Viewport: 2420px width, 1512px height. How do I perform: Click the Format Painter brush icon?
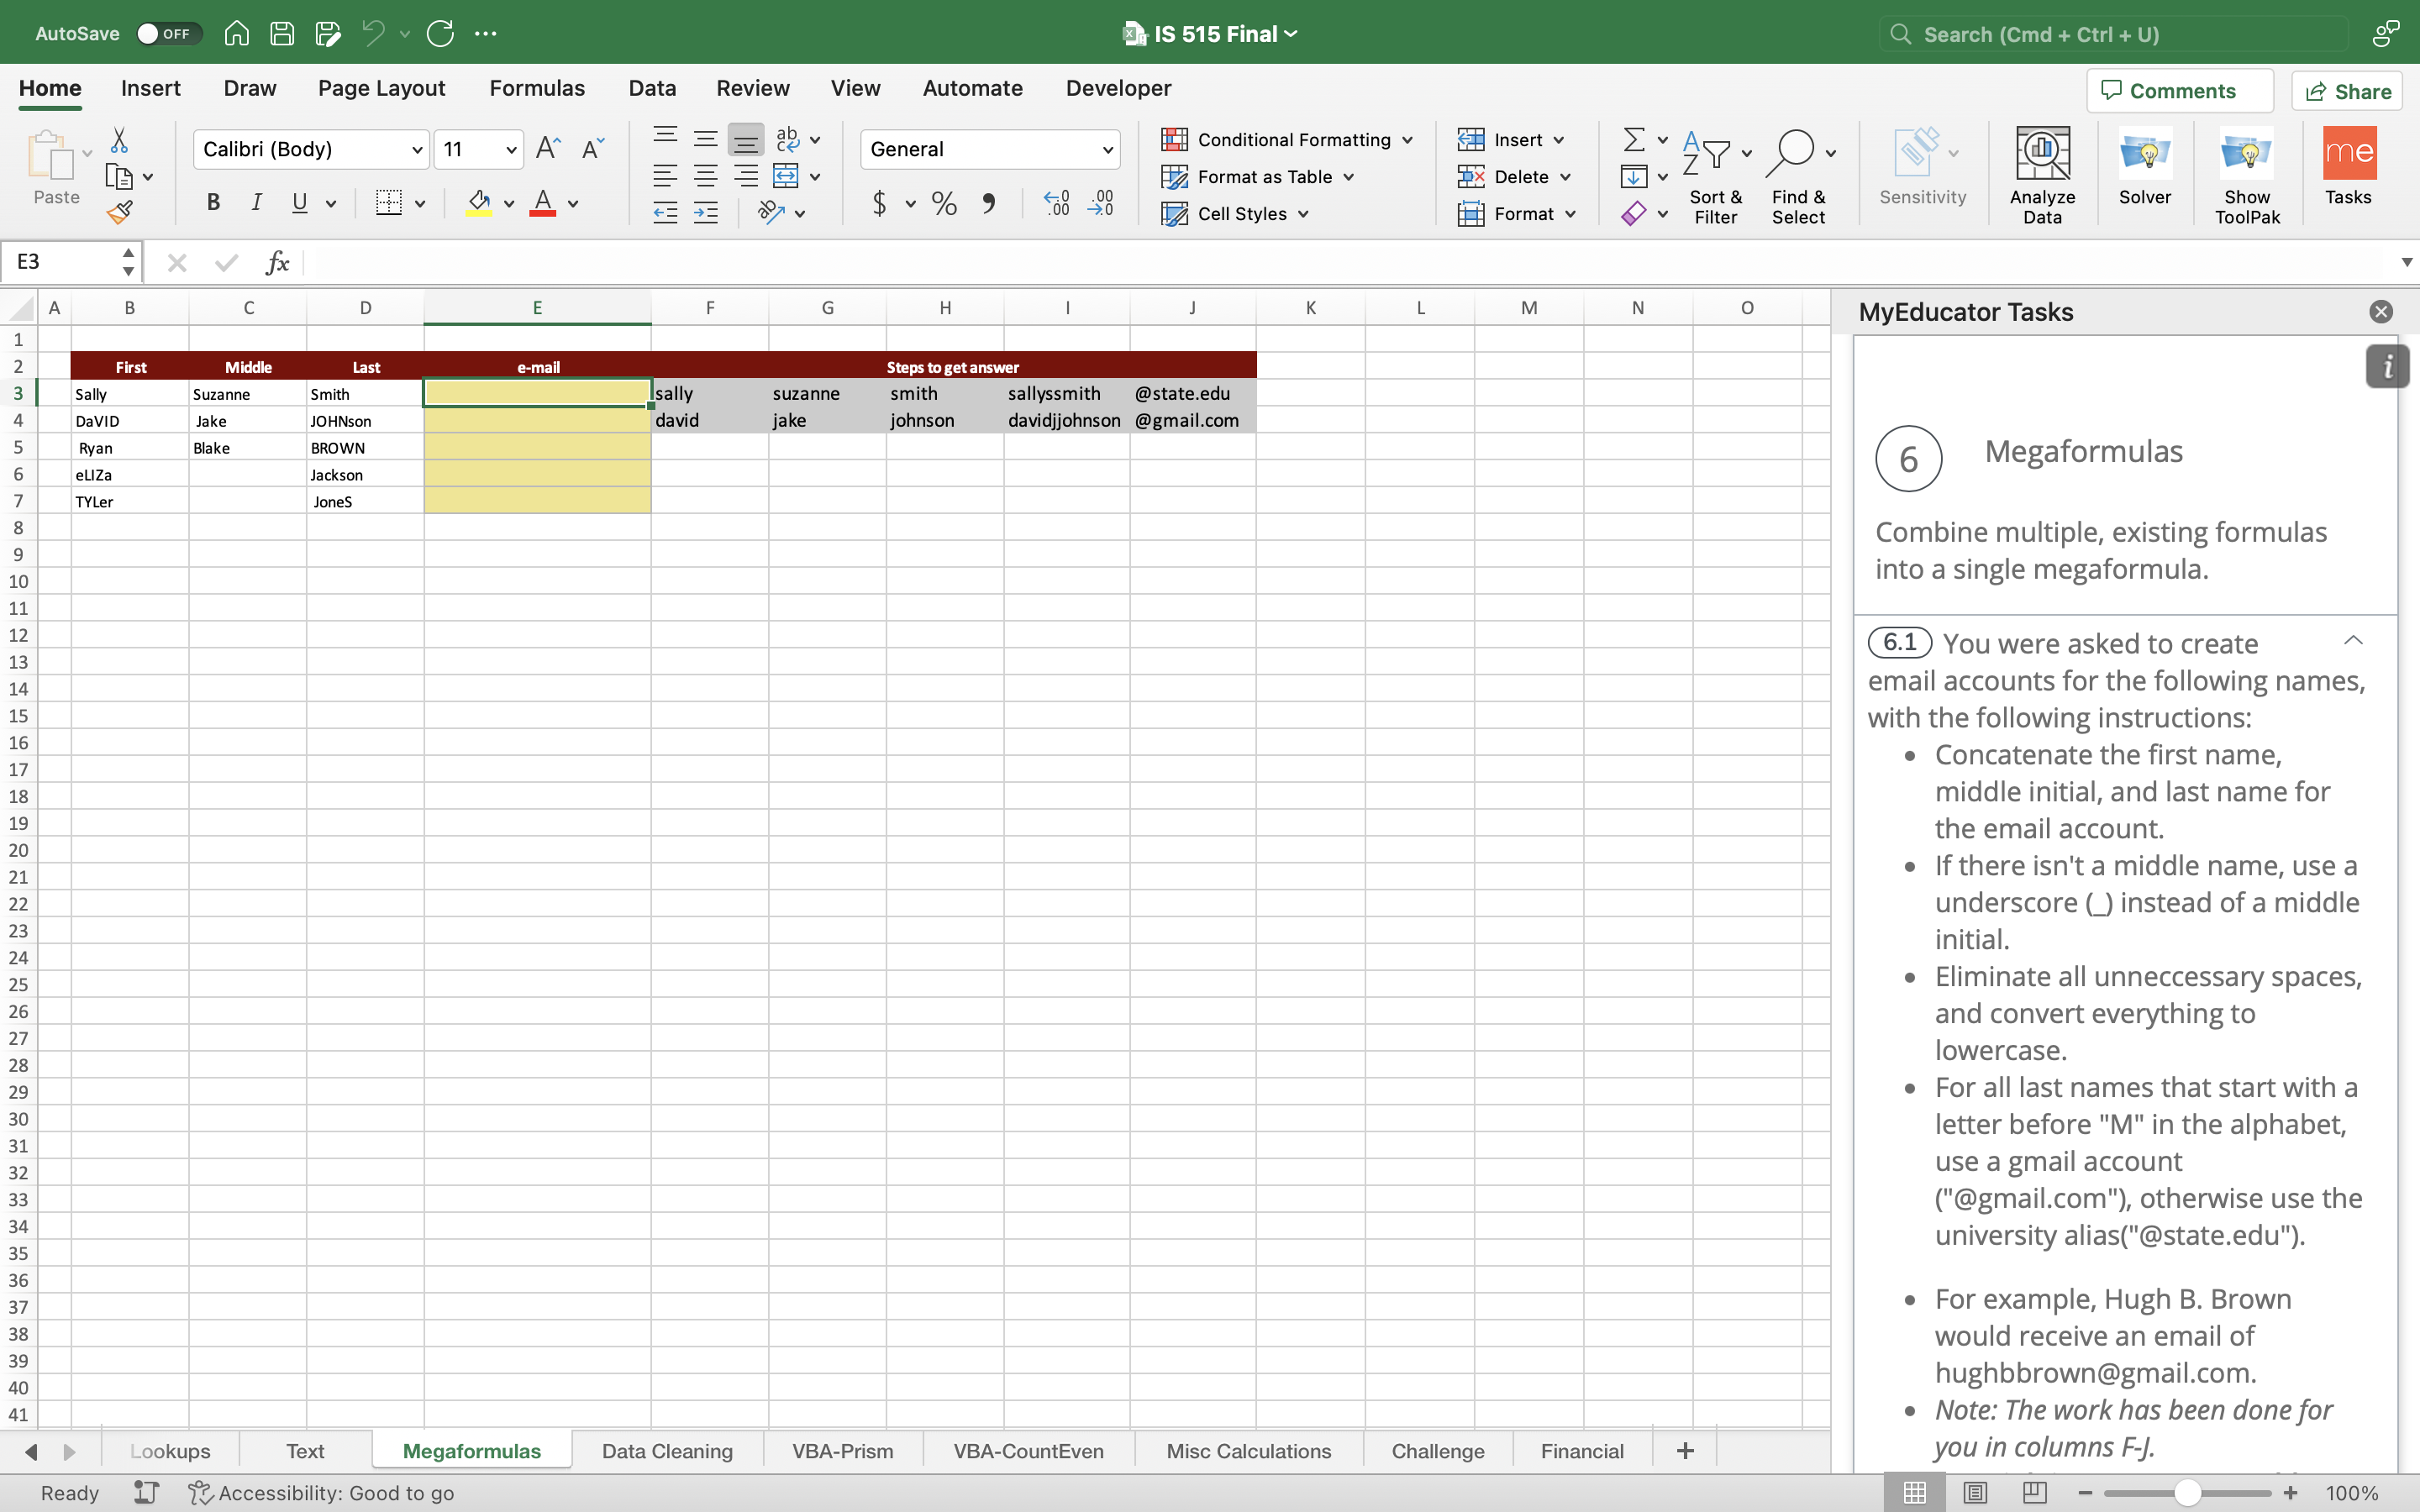point(119,212)
